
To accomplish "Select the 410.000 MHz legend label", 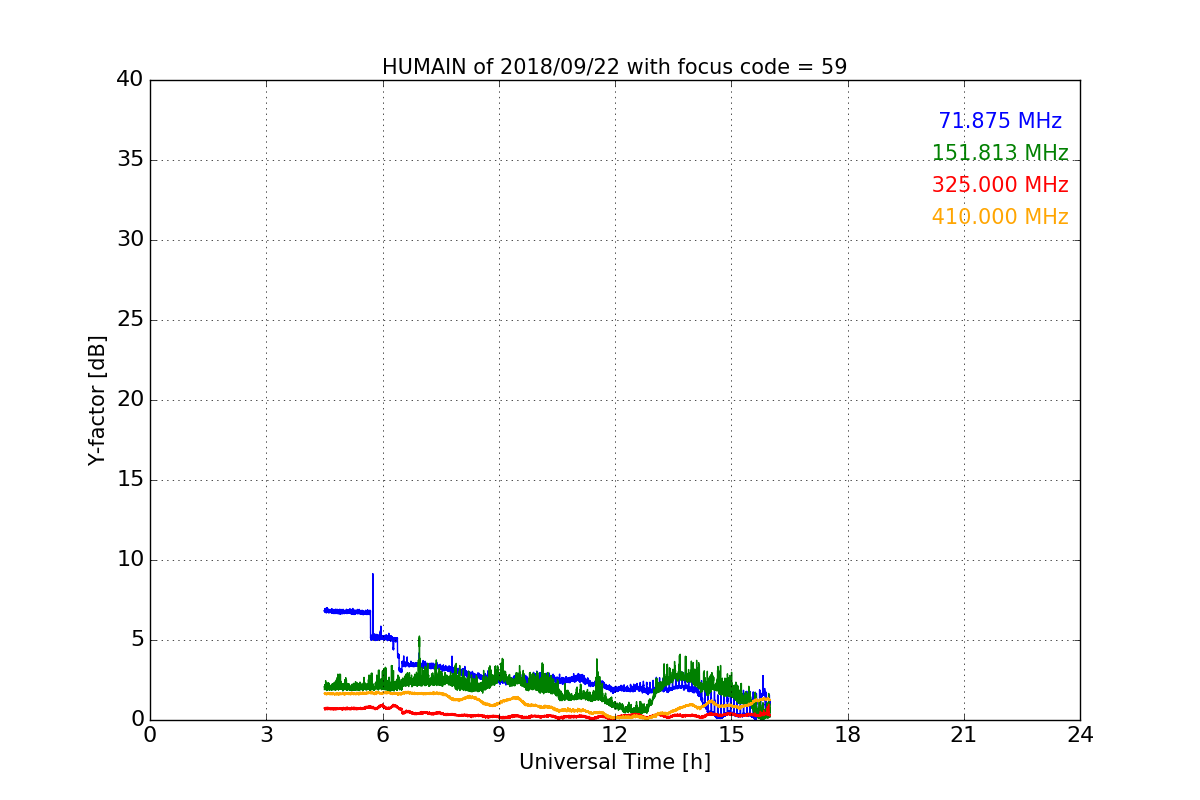I will (x=1000, y=217).
